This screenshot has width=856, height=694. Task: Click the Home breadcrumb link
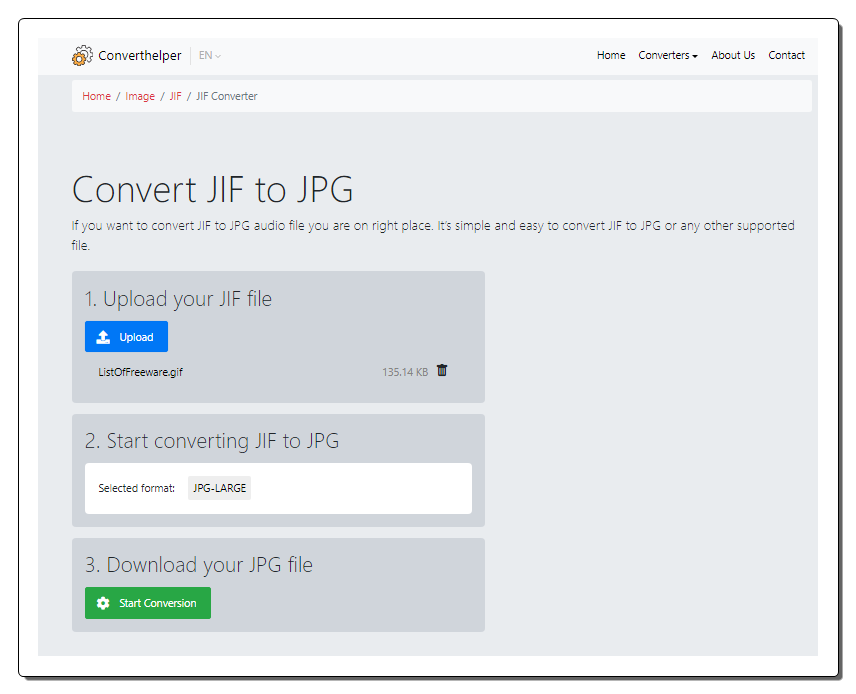click(97, 96)
